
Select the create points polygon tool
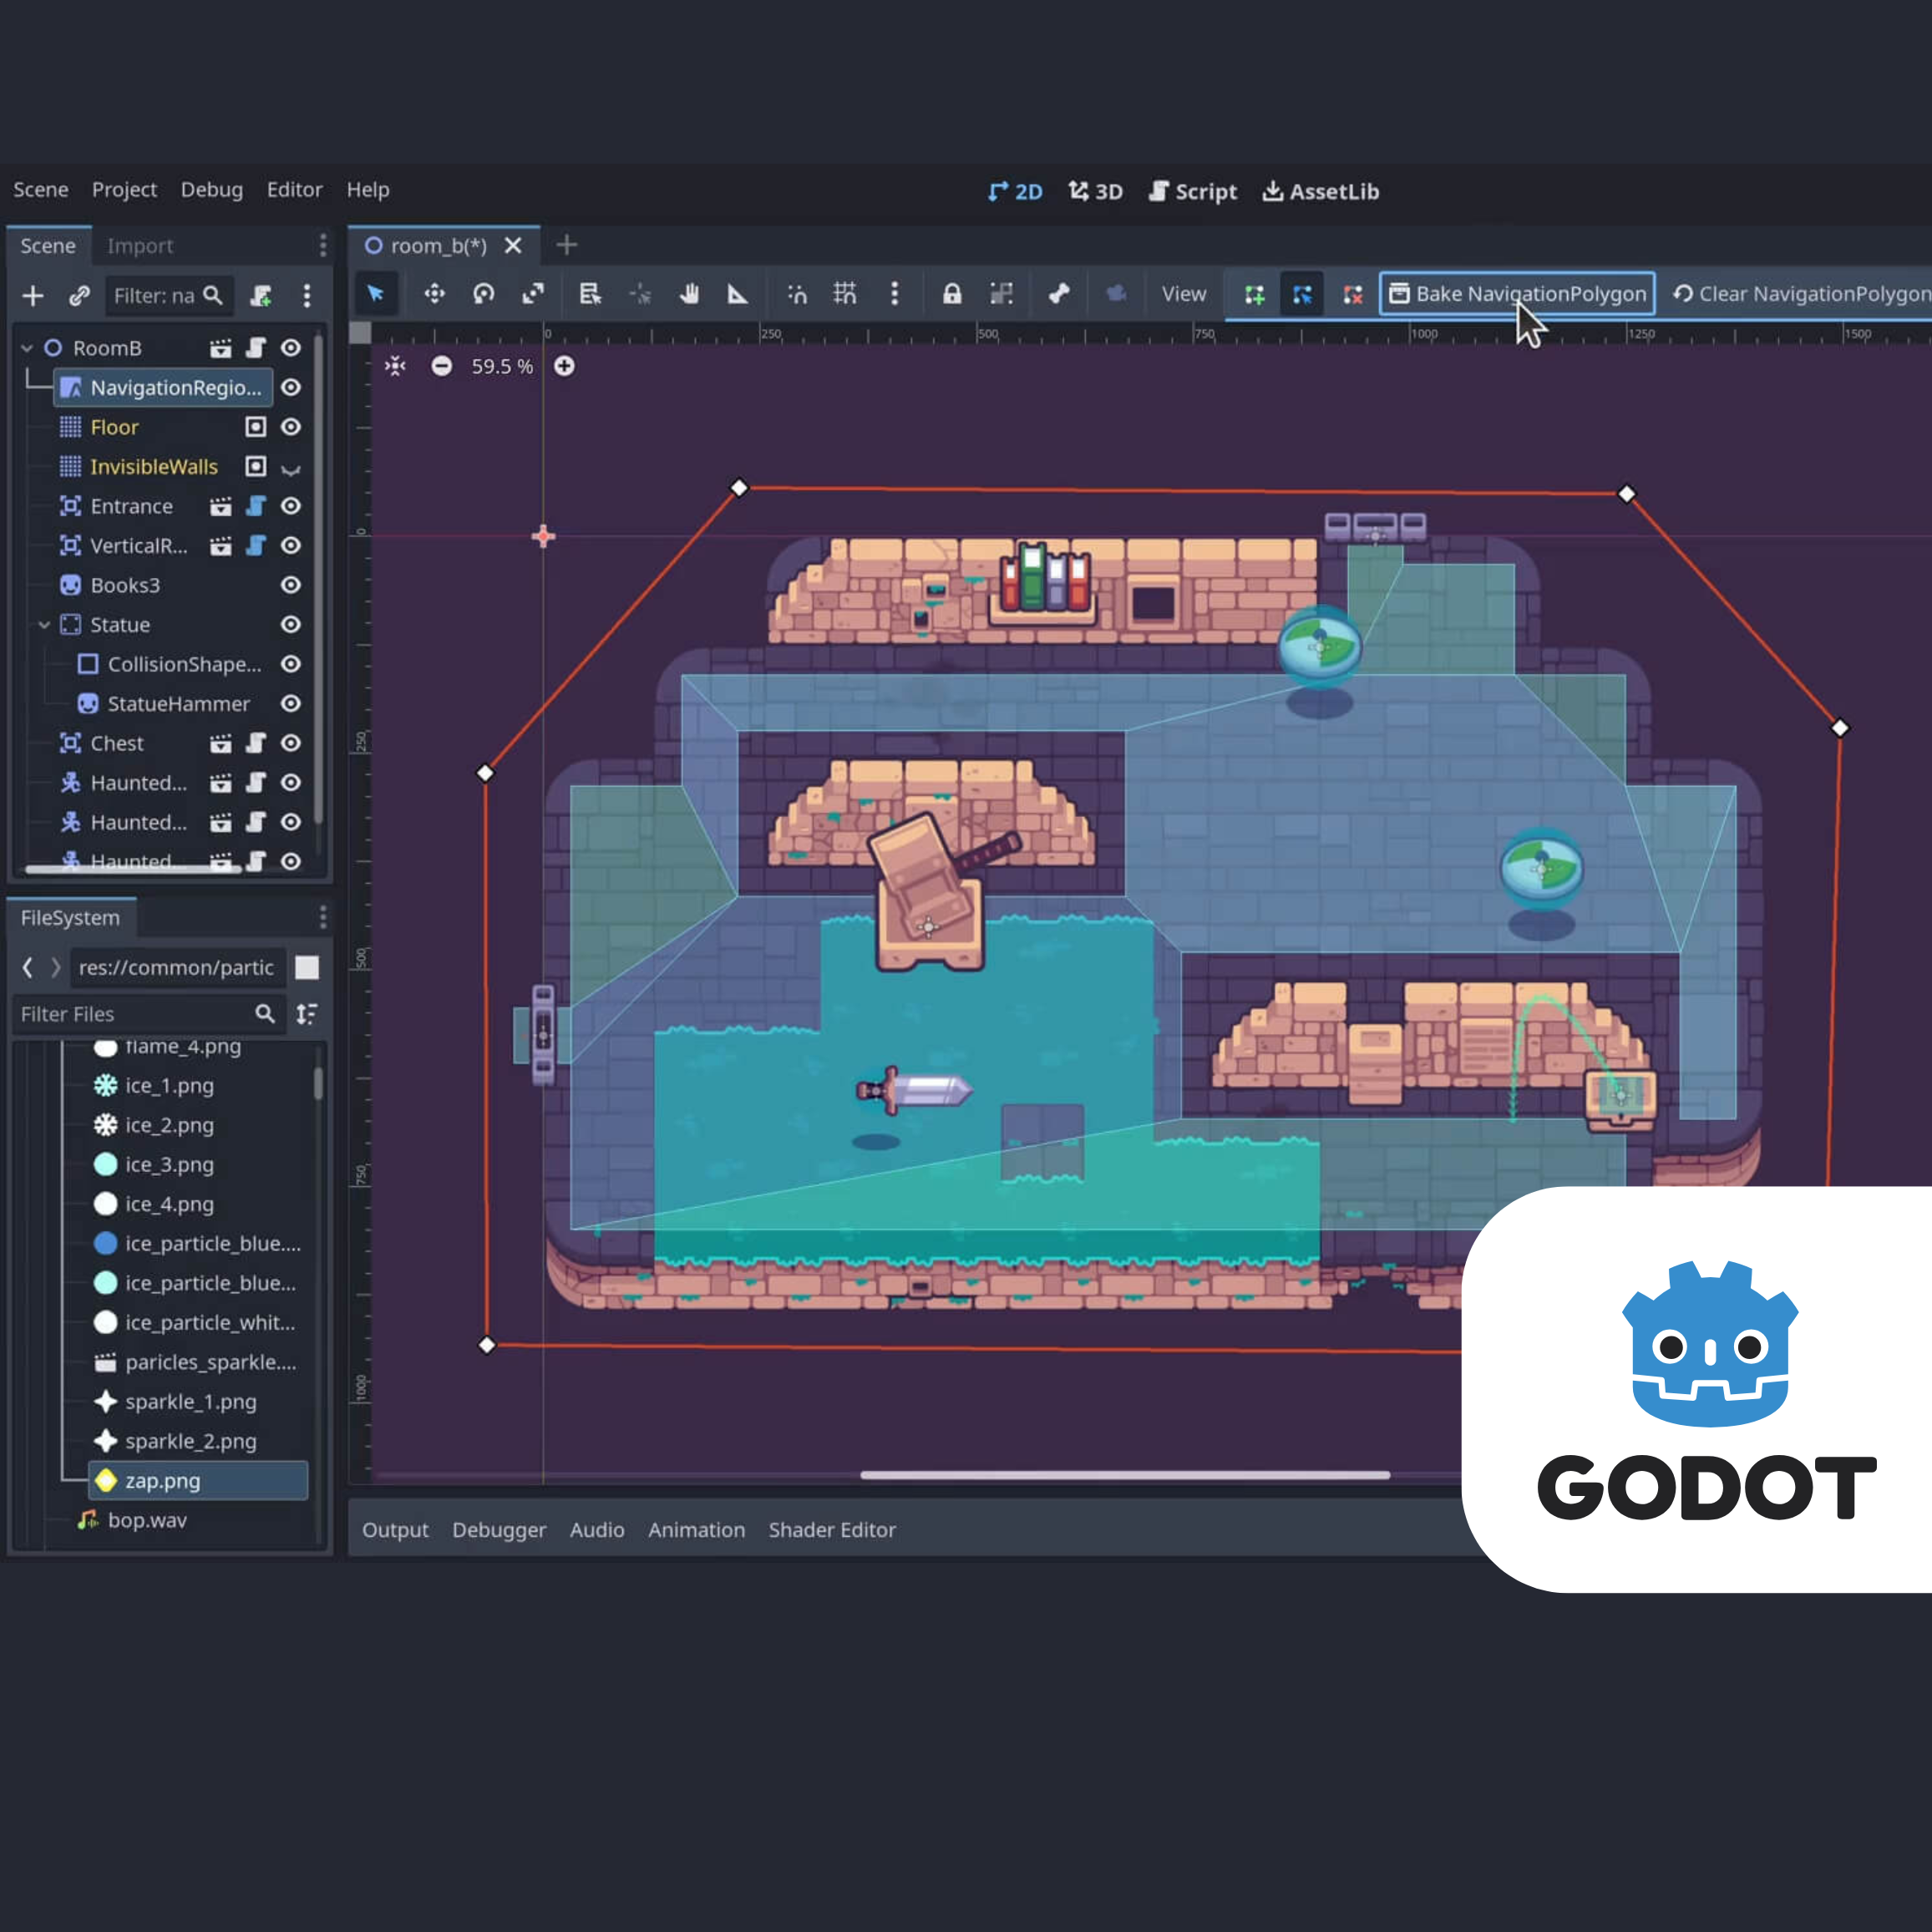[1254, 295]
